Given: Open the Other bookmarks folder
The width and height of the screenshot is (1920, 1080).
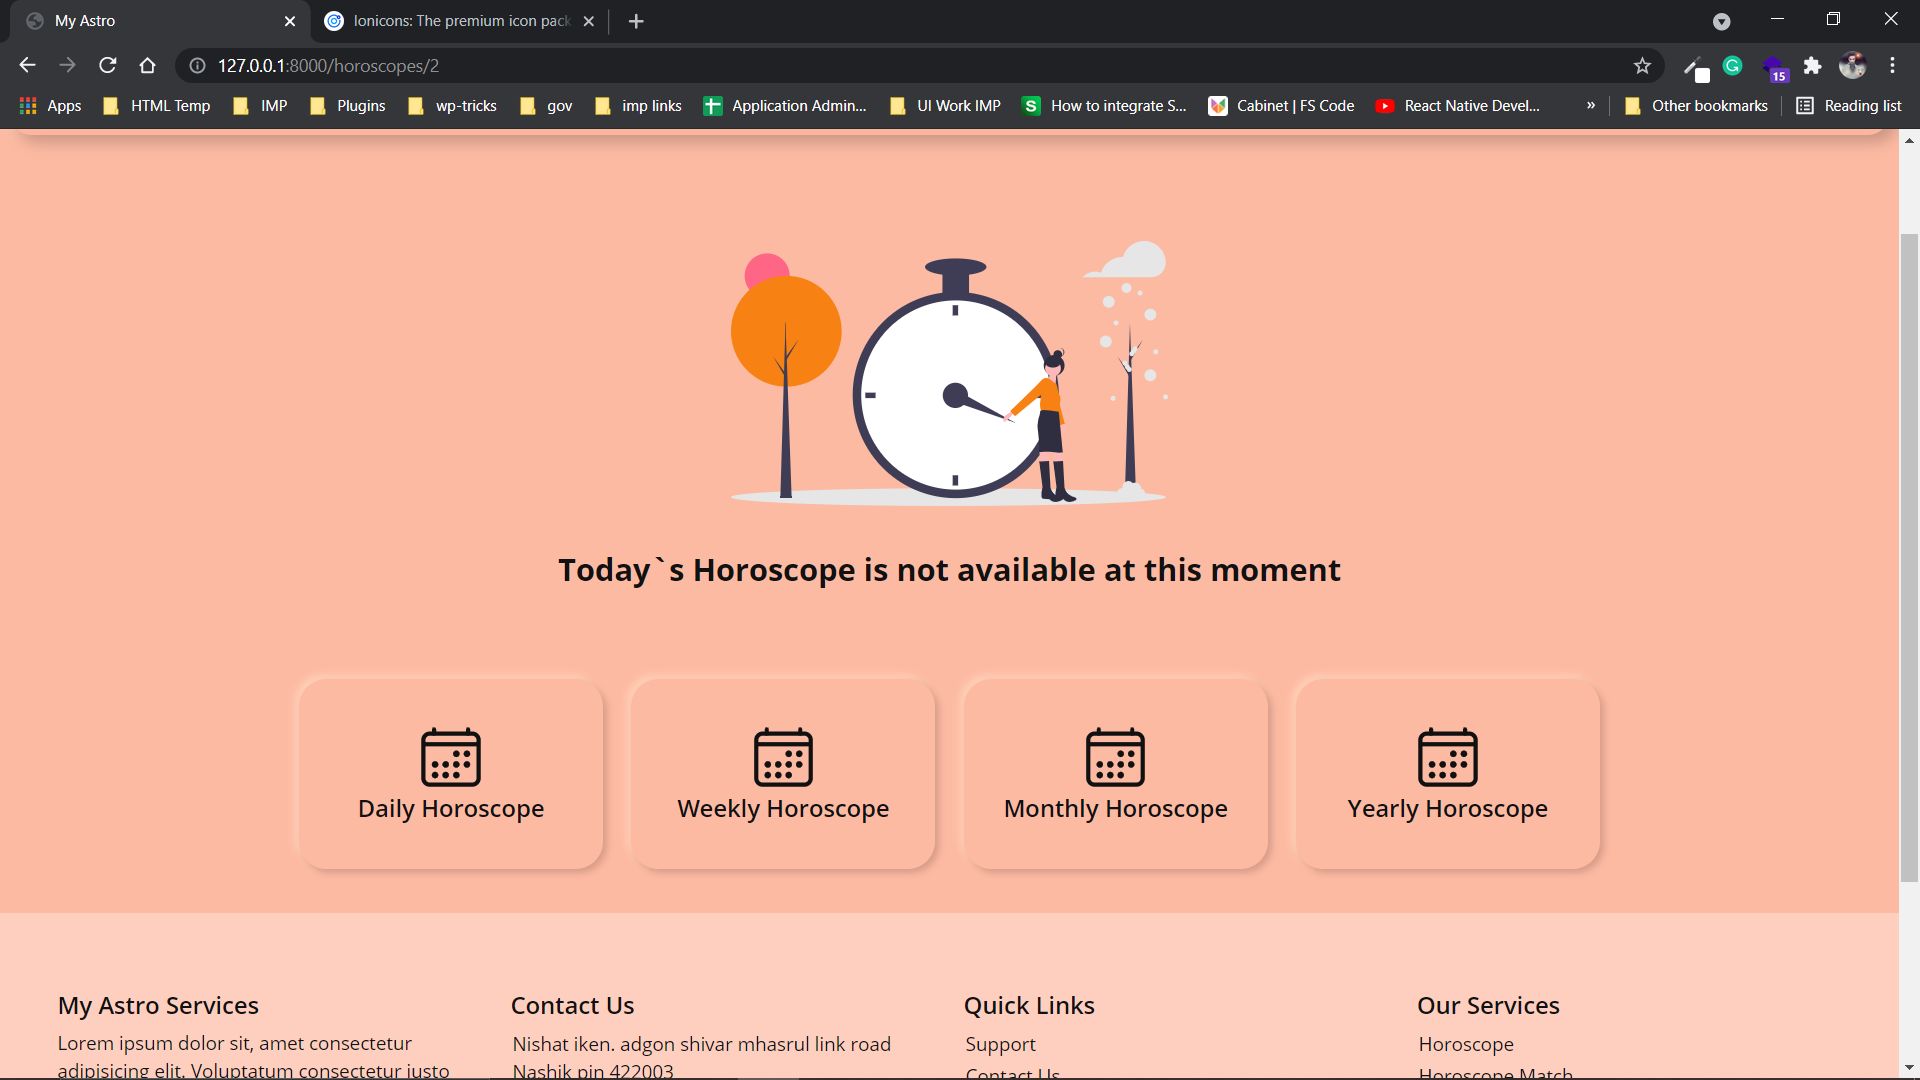Looking at the screenshot, I should click(1697, 106).
